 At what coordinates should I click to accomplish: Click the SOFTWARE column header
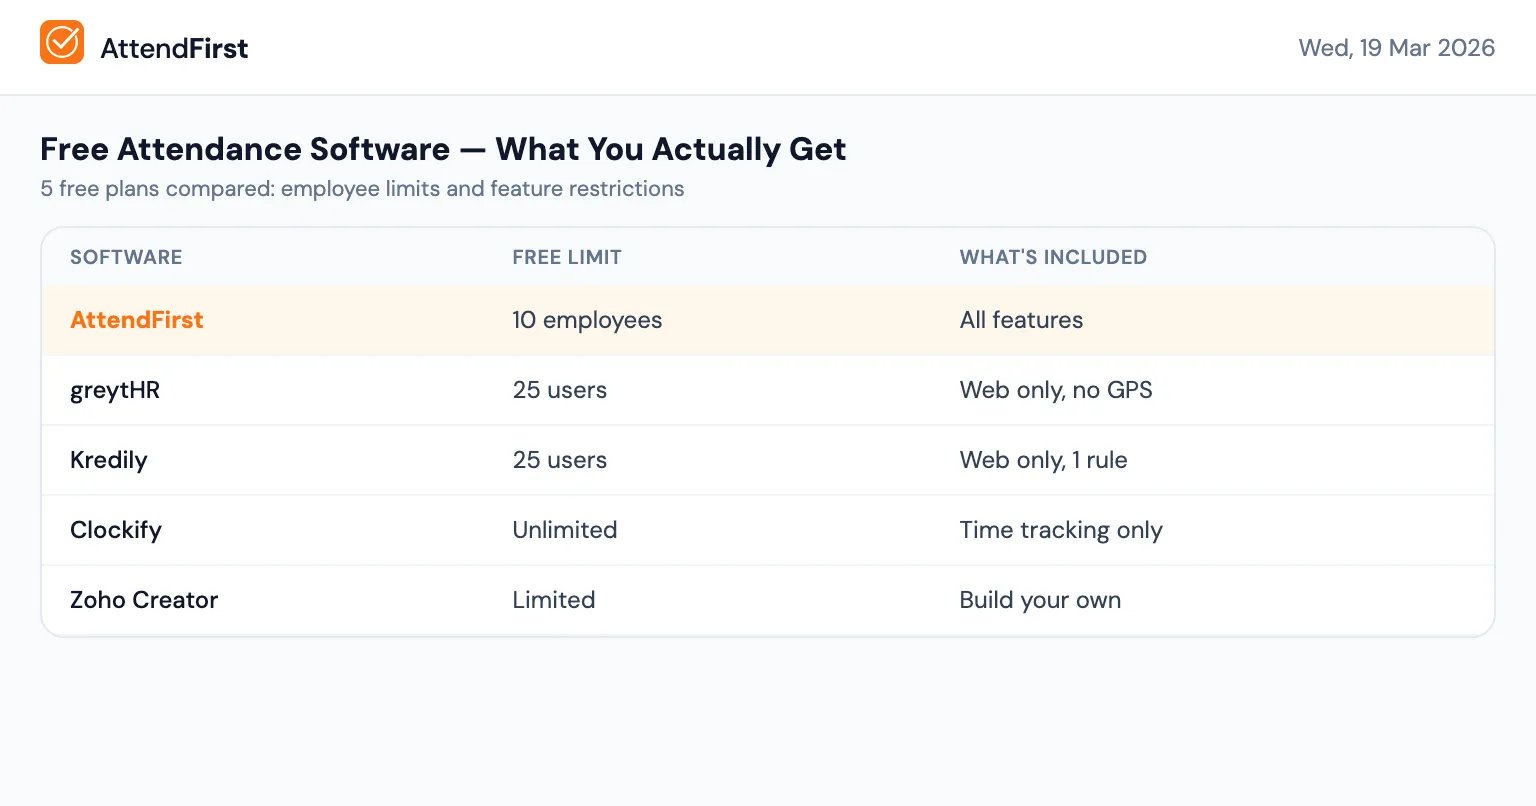(x=126, y=257)
